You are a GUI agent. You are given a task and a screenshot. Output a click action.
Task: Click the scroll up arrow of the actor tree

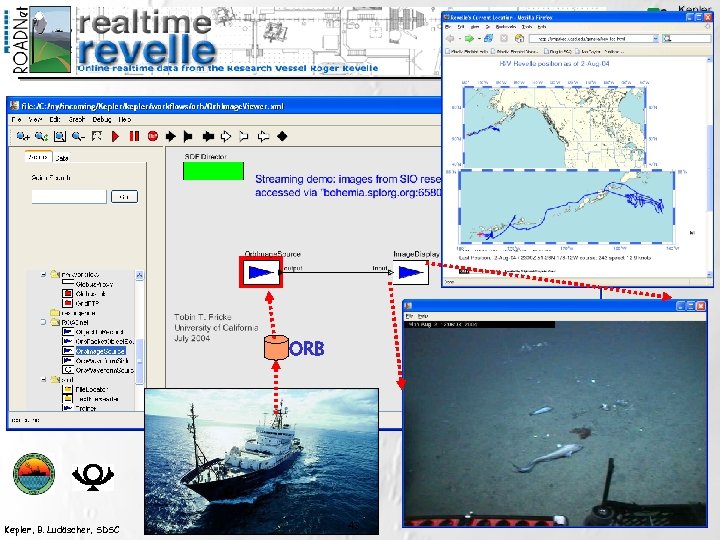tap(140, 275)
